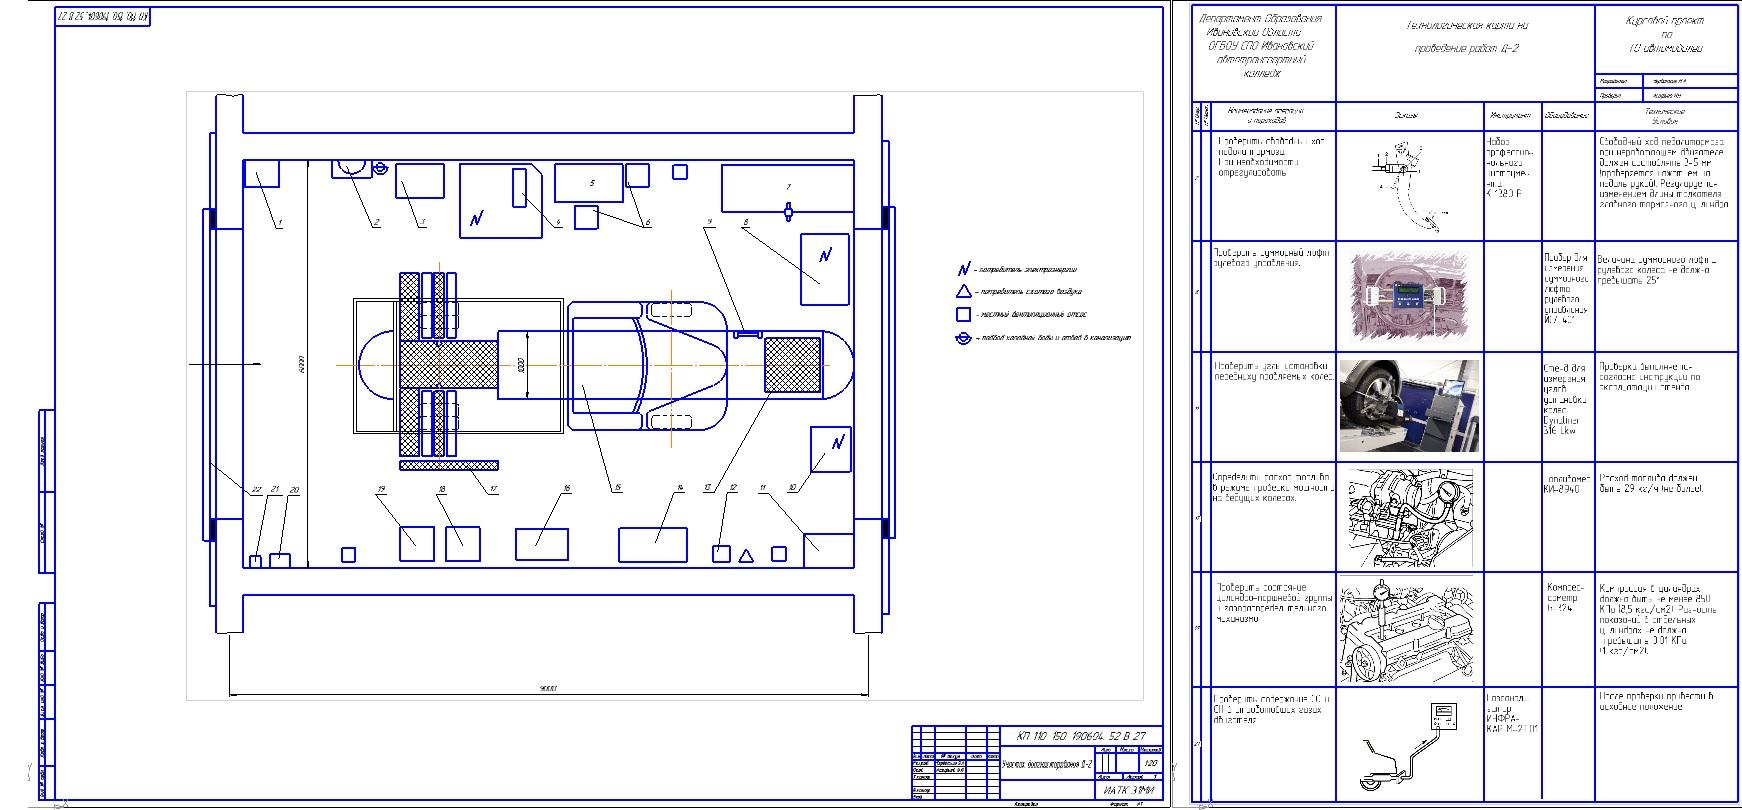1742x810 pixels.
Task: Click the steering wheel play tester photo
Action: [x=1409, y=294]
